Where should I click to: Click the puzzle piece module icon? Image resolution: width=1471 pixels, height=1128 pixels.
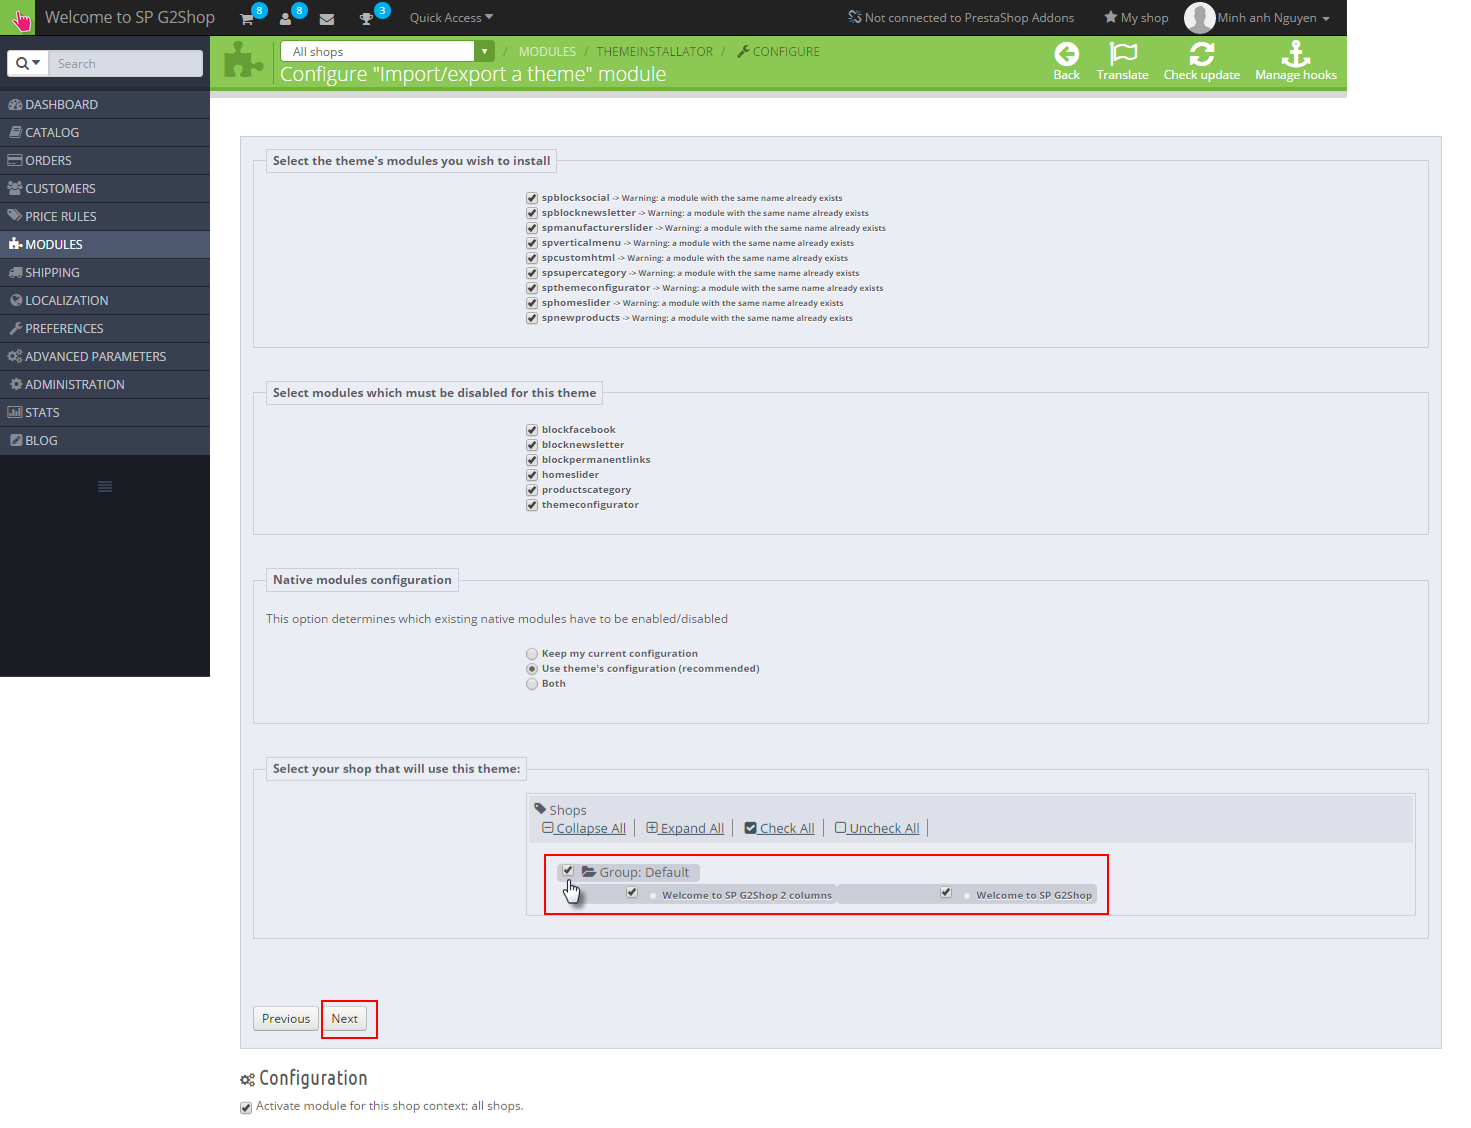[x=243, y=61]
